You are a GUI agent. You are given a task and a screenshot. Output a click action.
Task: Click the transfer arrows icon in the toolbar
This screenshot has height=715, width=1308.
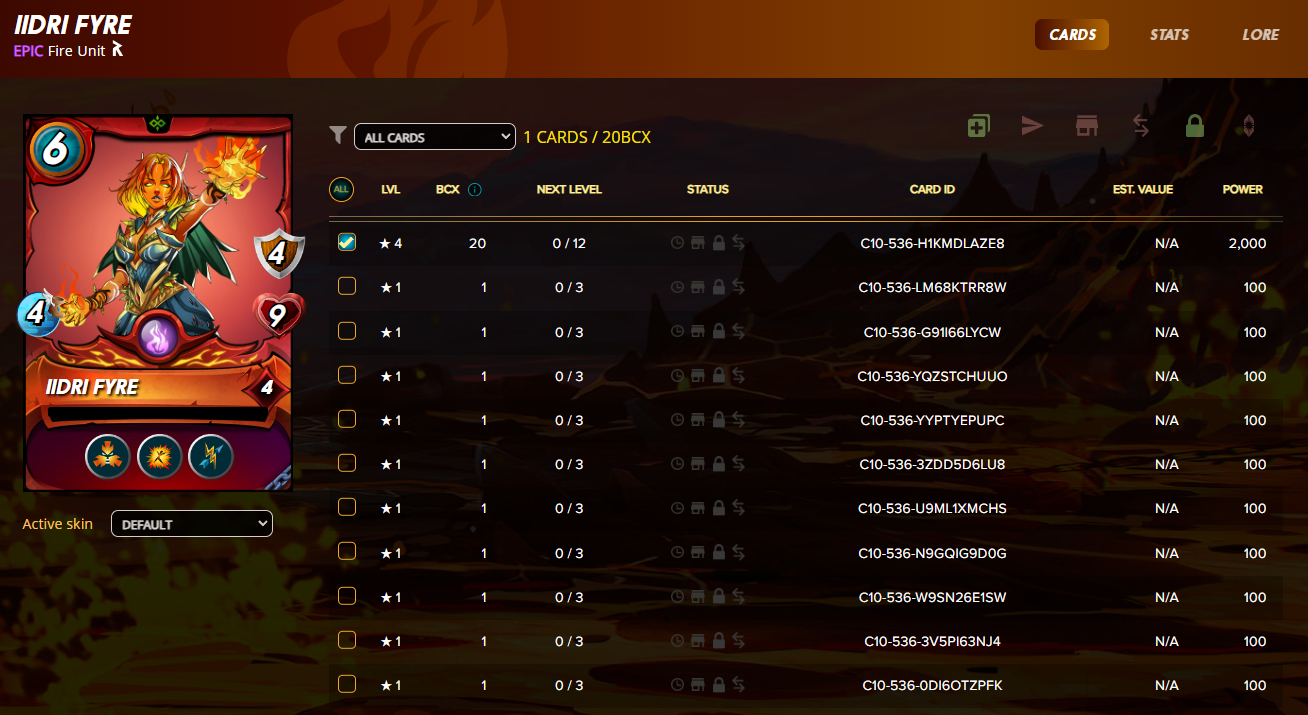point(1141,126)
